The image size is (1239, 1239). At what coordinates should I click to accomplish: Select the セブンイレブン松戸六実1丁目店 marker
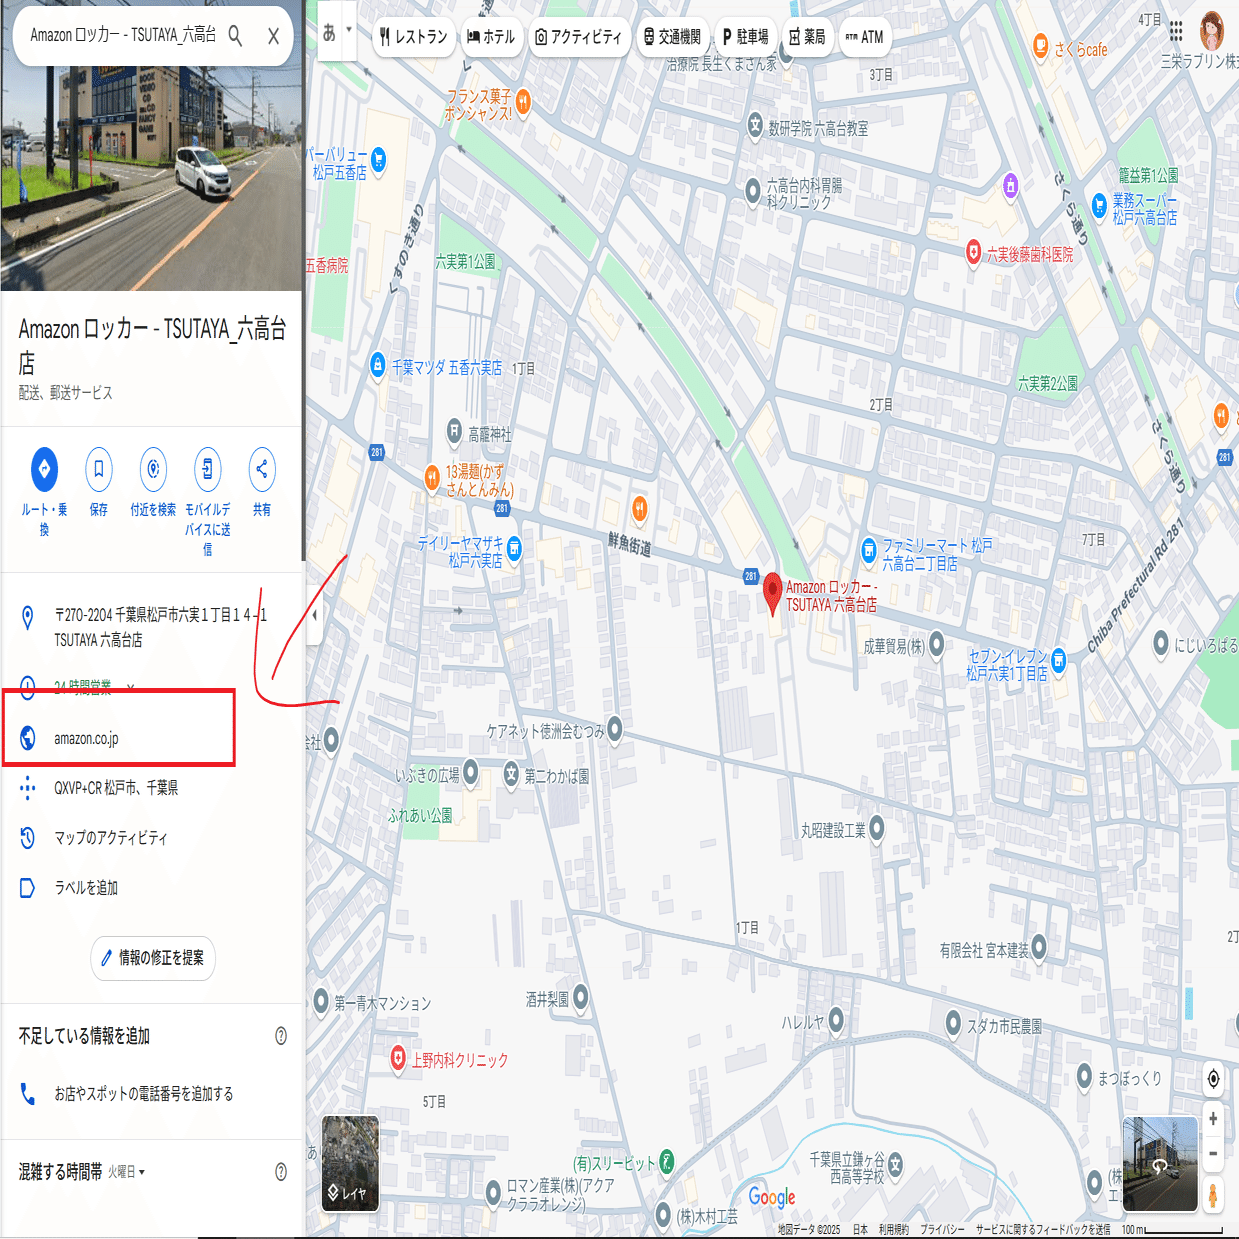tap(1059, 660)
